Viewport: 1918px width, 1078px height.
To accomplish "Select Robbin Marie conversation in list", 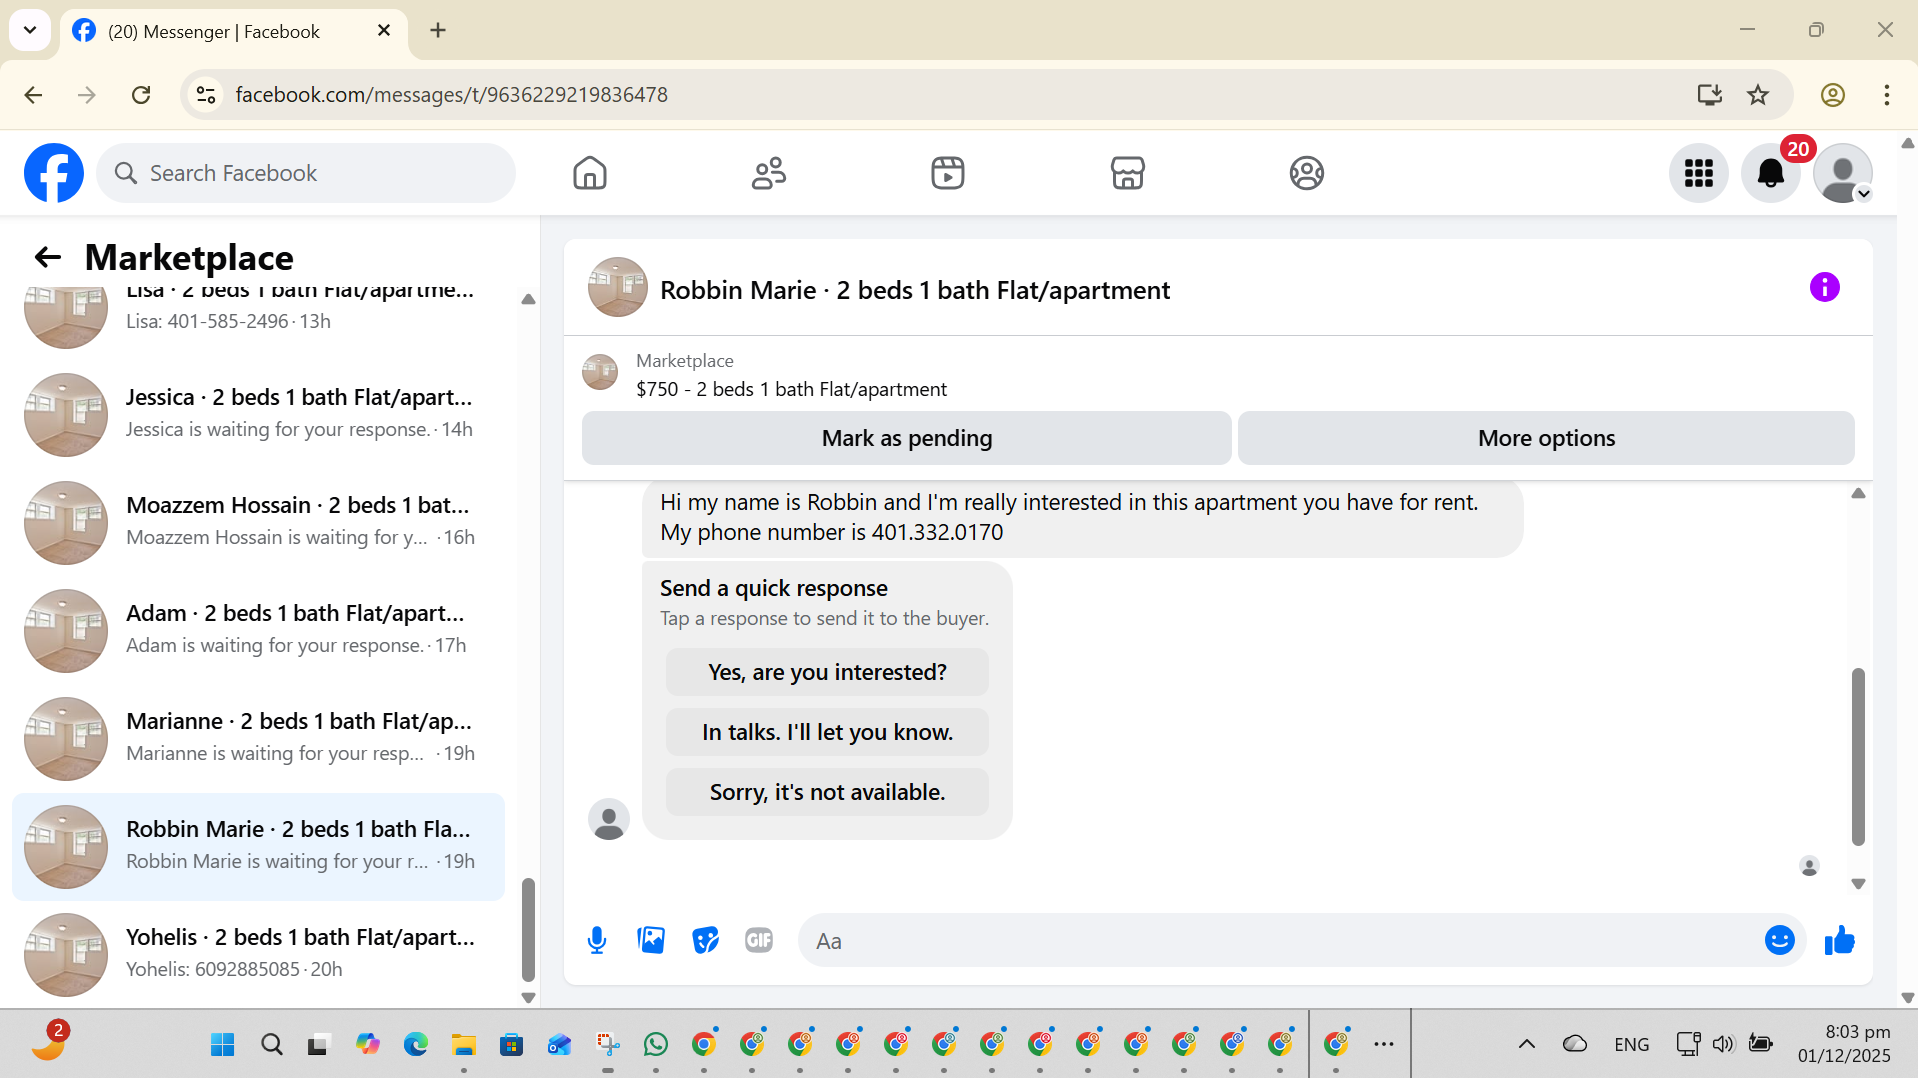I will (x=258, y=846).
